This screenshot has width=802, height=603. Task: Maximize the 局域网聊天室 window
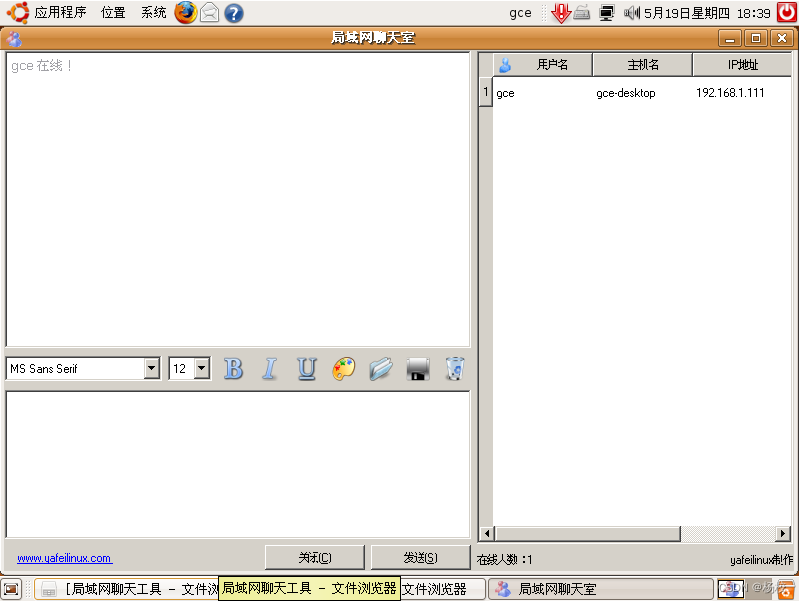click(756, 38)
